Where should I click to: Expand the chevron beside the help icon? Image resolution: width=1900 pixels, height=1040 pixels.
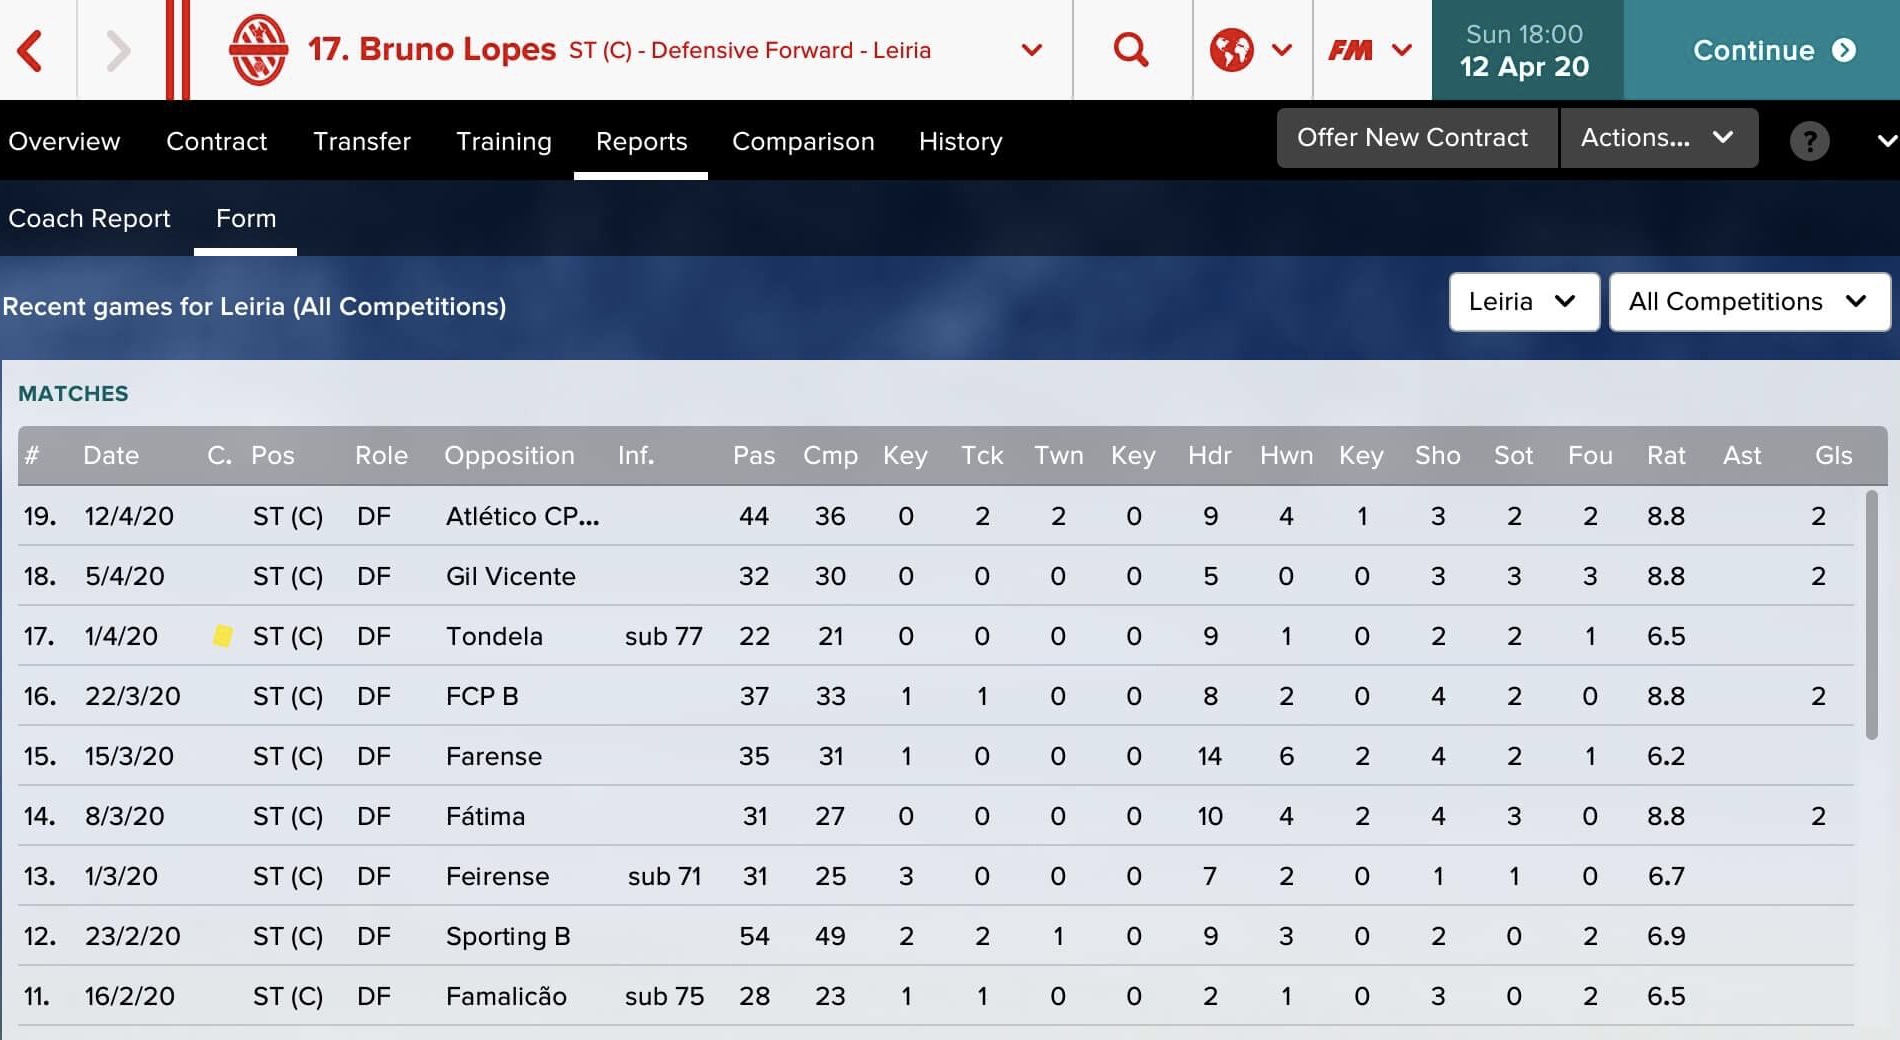1886,141
